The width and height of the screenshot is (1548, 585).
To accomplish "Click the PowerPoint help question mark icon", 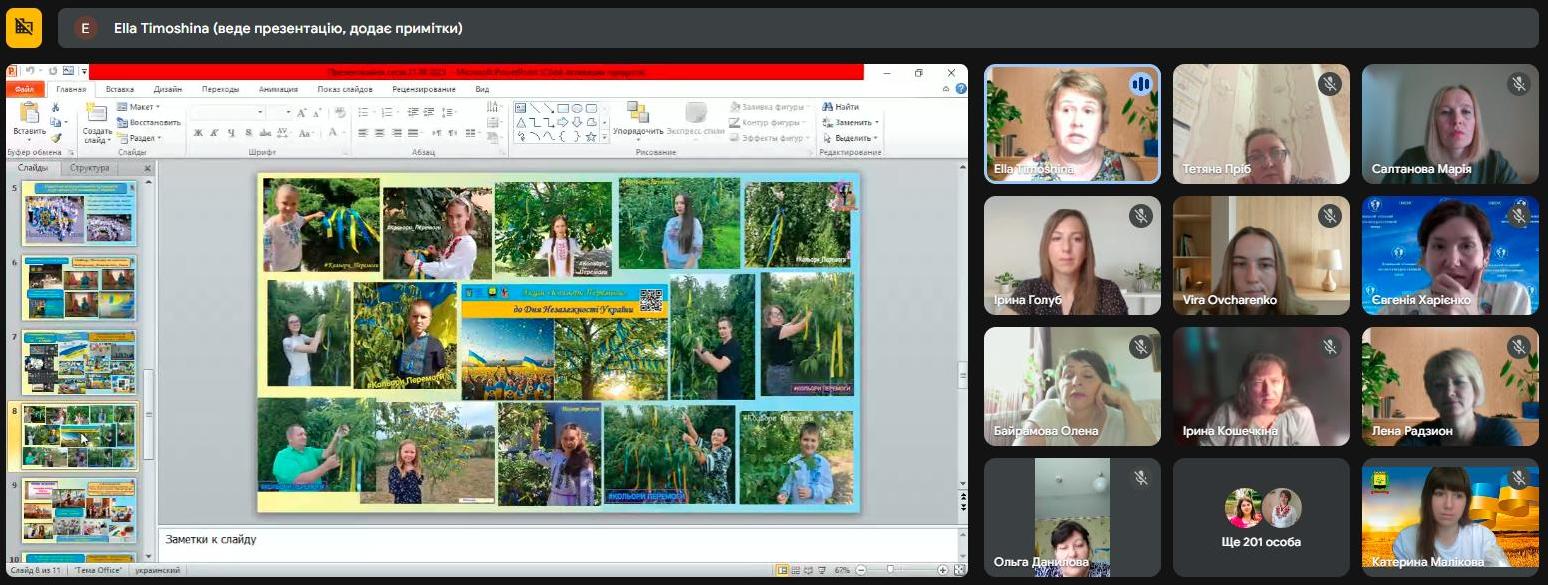I will [961, 88].
